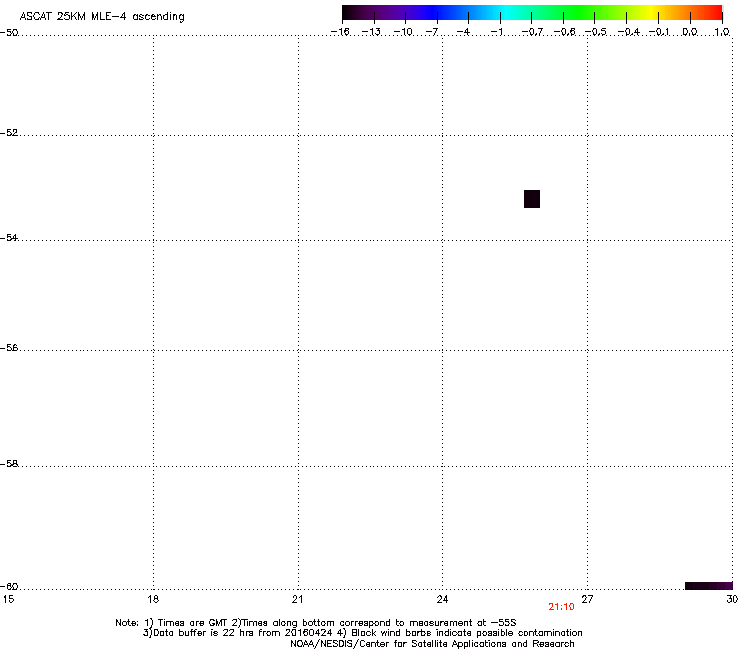
Task: Click the cyan section of the color bar
Action: coord(507,12)
